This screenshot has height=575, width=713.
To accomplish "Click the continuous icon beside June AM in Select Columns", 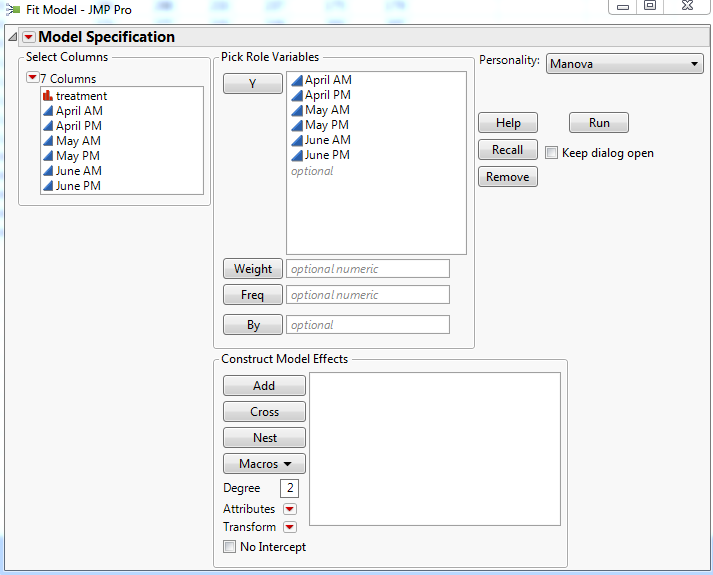I will tap(48, 170).
